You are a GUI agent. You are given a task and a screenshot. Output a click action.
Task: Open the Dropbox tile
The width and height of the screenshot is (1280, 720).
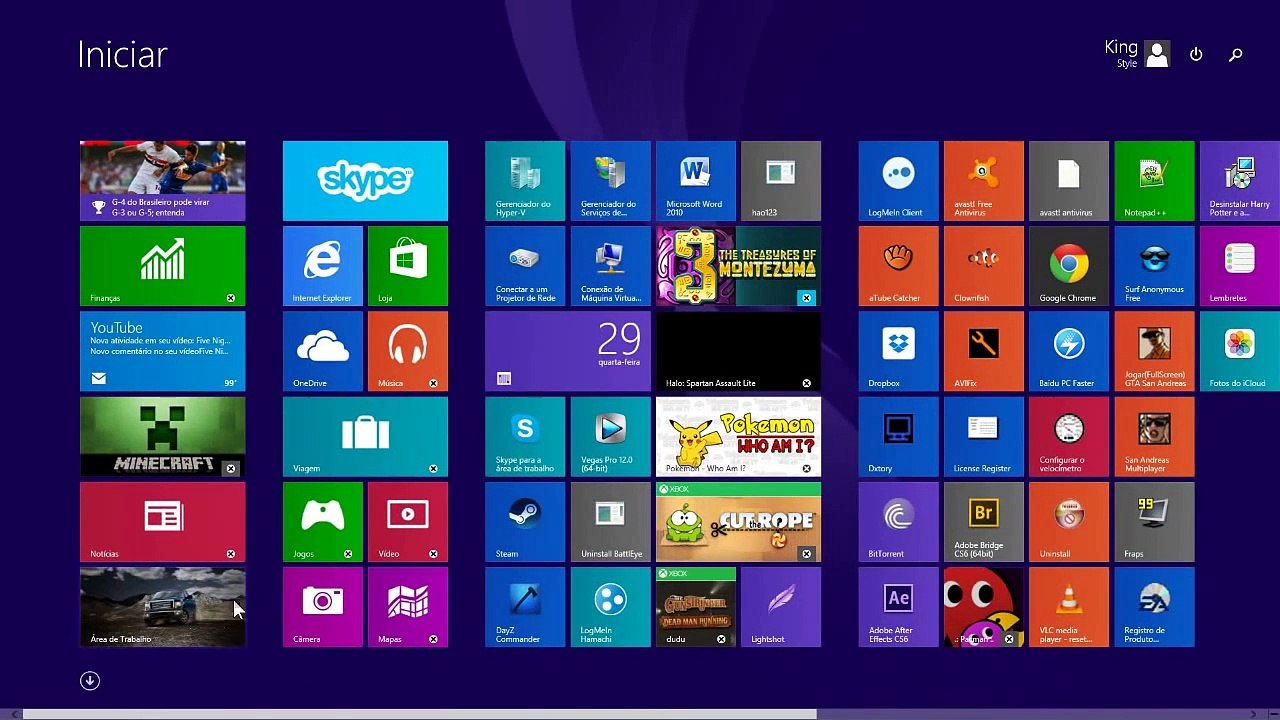[x=898, y=351]
